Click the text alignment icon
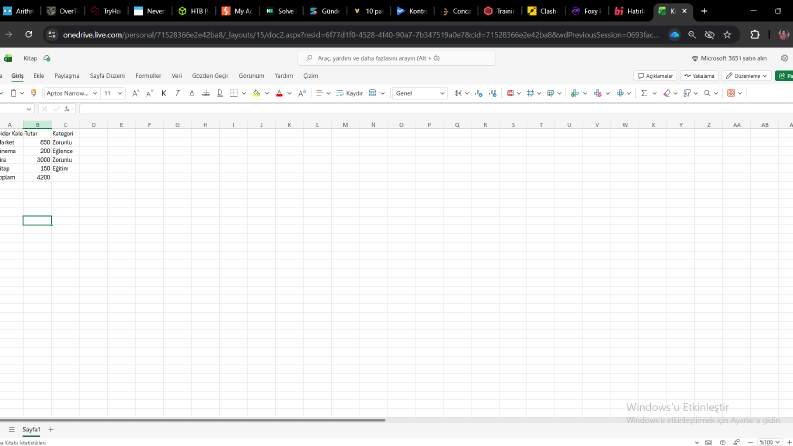The height and width of the screenshot is (446, 793). 319,93
